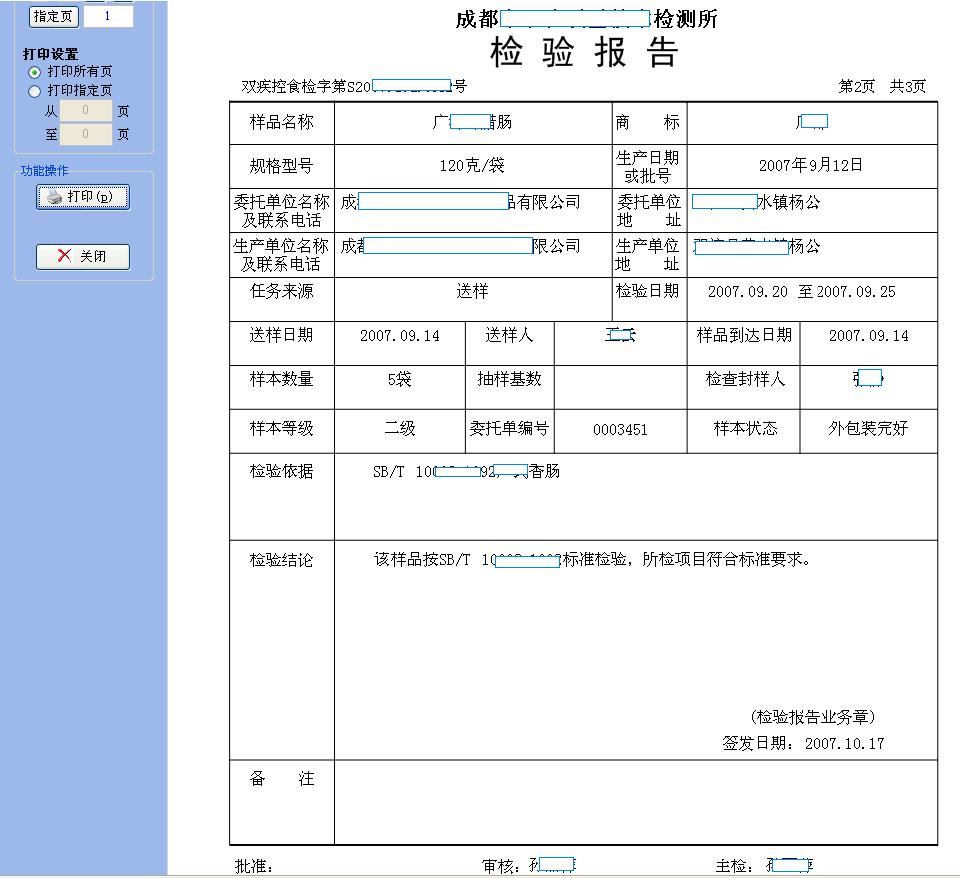
Task: Click the 审核: reviewer label
Action: tap(500, 866)
